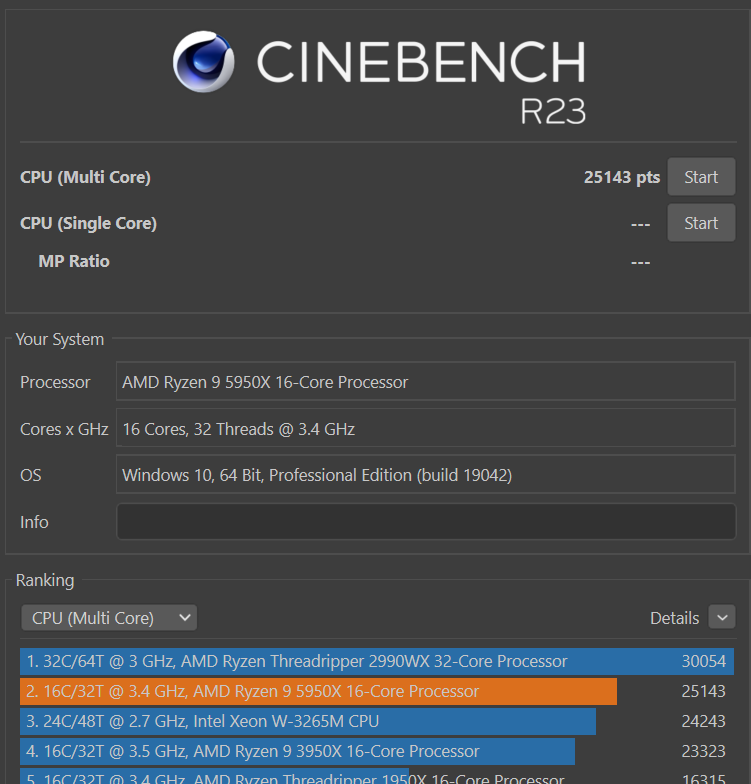Open the CPU (Multi Core) ranking dropdown

coord(109,618)
